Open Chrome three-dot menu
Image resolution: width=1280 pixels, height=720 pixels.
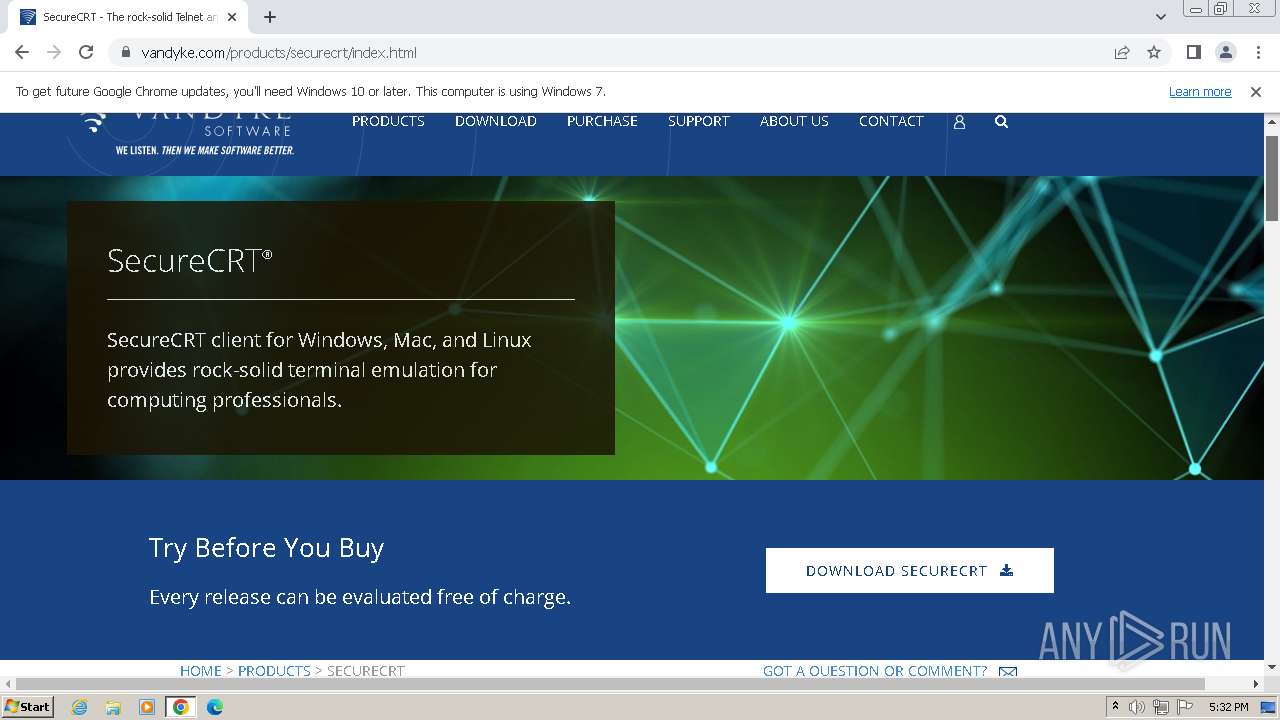1258,52
